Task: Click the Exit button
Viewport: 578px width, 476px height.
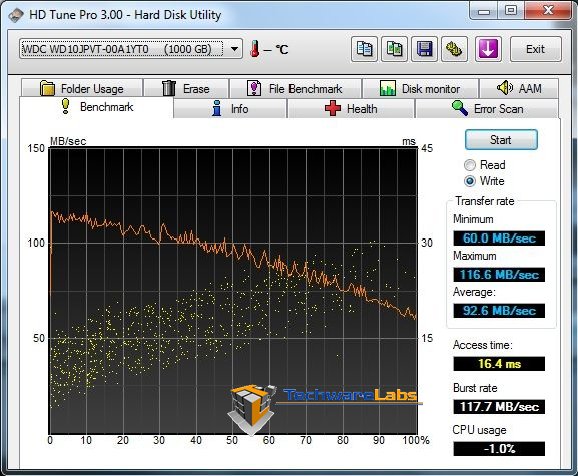Action: [x=536, y=49]
